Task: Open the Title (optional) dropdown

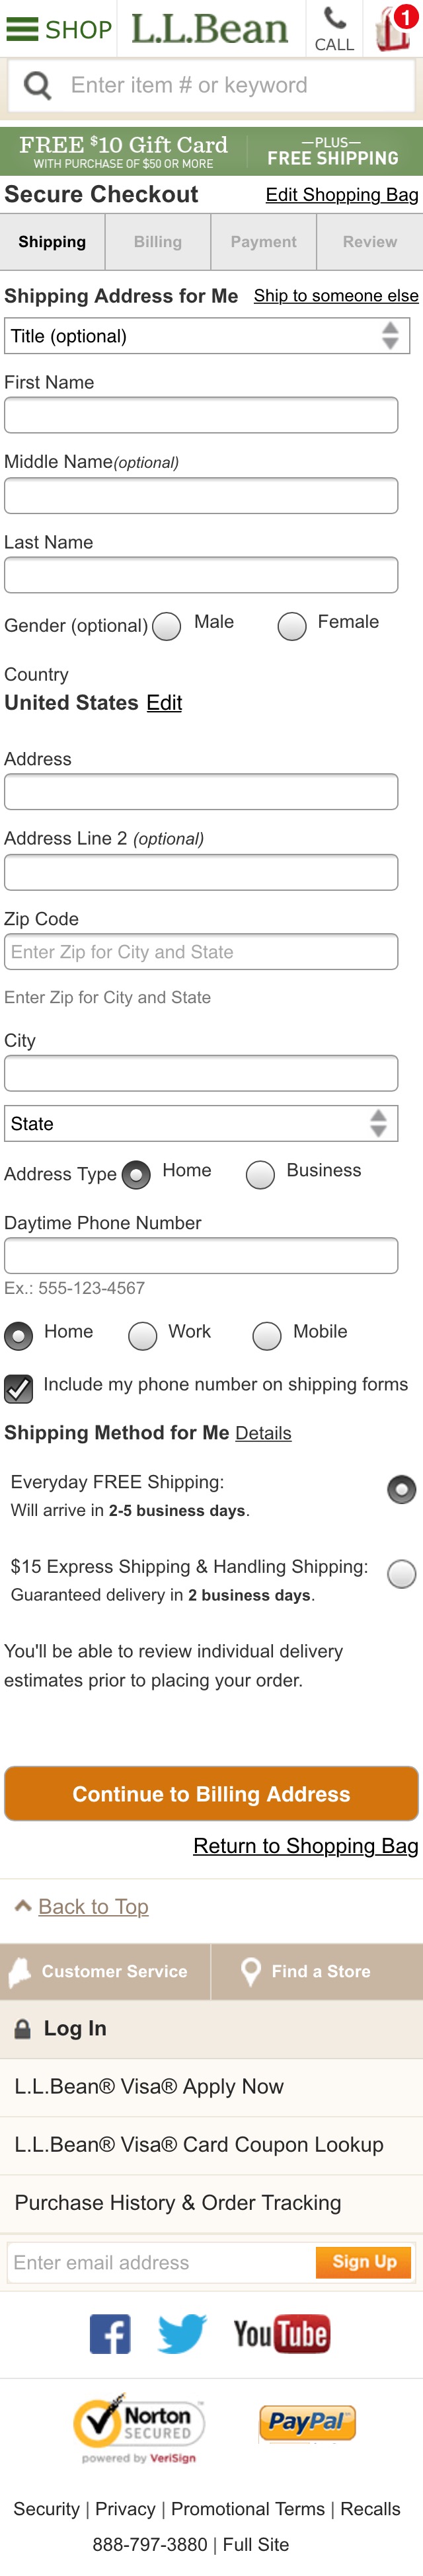Action: (x=207, y=336)
